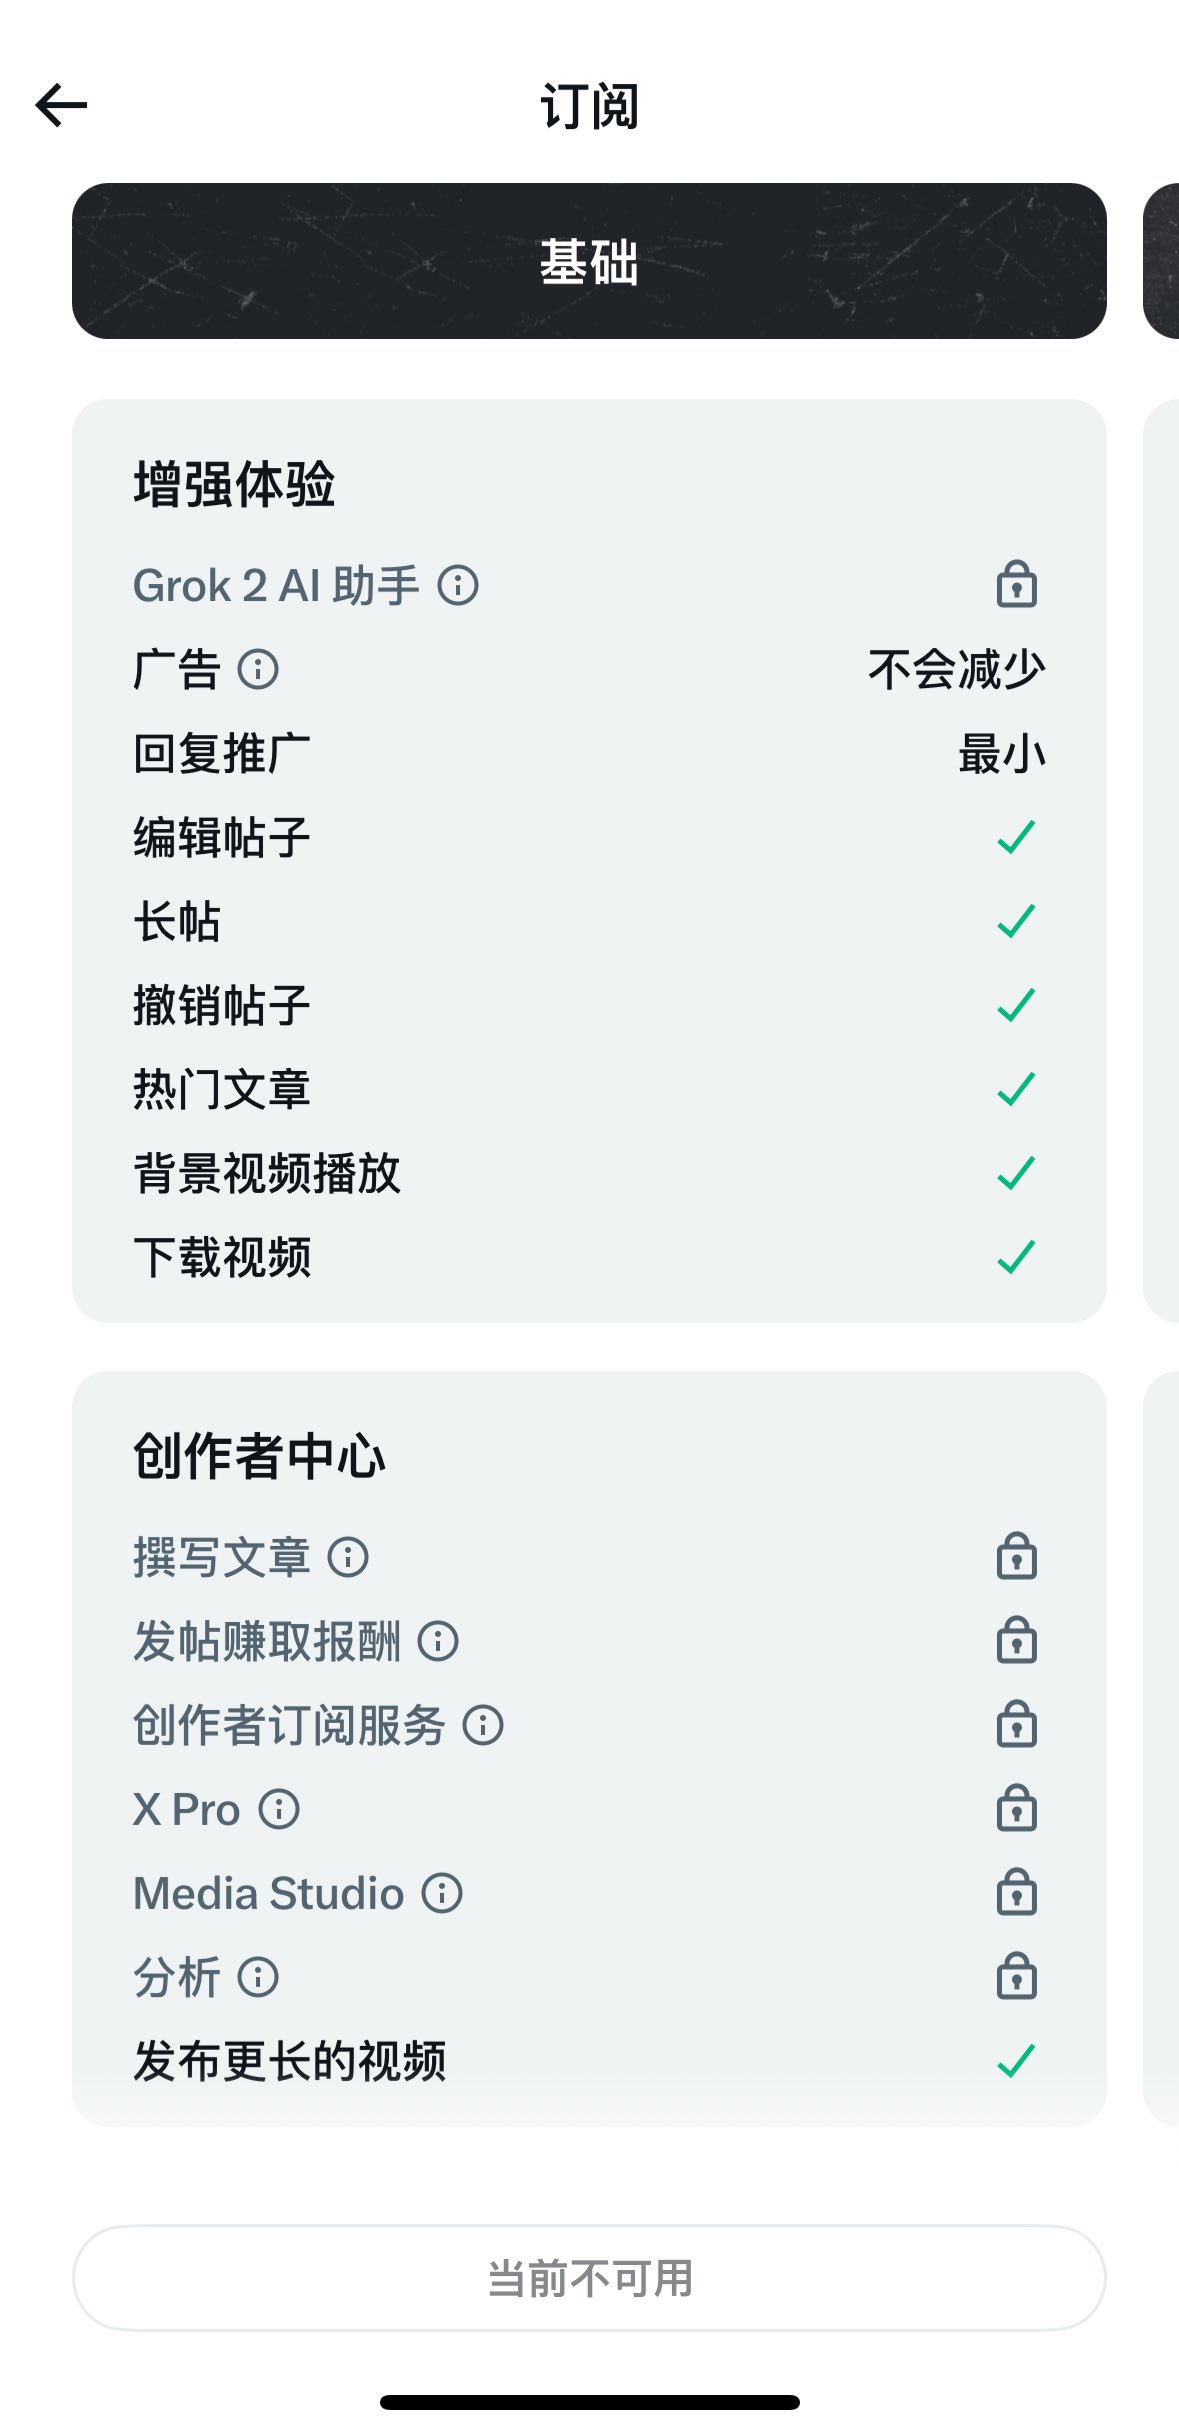Select the 基础 plan tab
The height and width of the screenshot is (2434, 1179).
coord(589,261)
